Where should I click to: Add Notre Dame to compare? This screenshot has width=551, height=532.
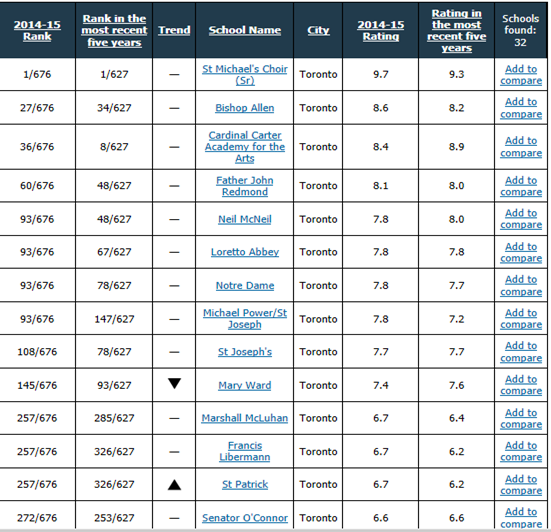pyautogui.click(x=521, y=286)
